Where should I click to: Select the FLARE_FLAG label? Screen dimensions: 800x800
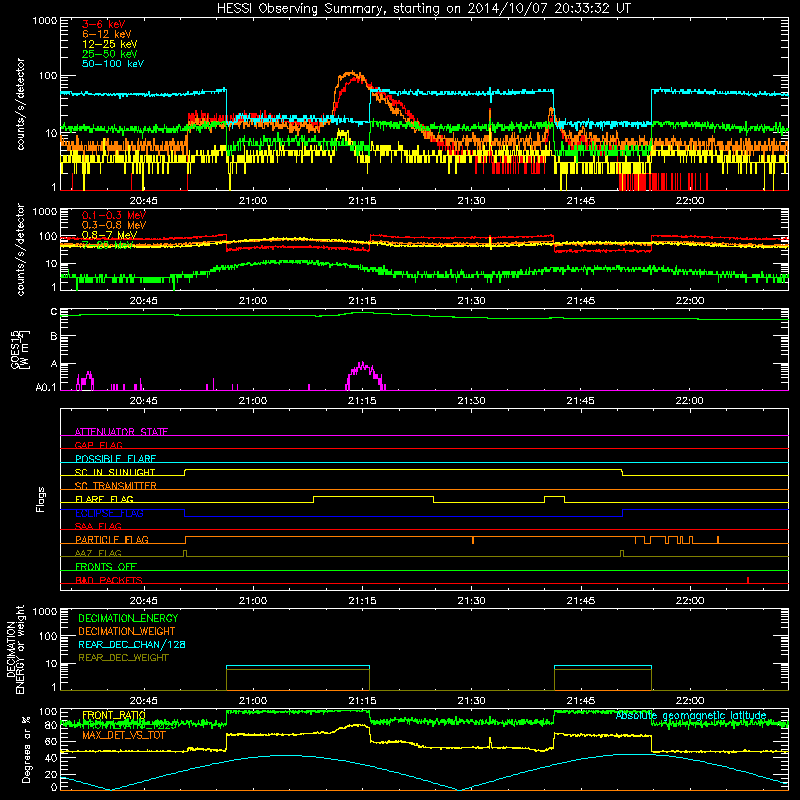point(104,499)
